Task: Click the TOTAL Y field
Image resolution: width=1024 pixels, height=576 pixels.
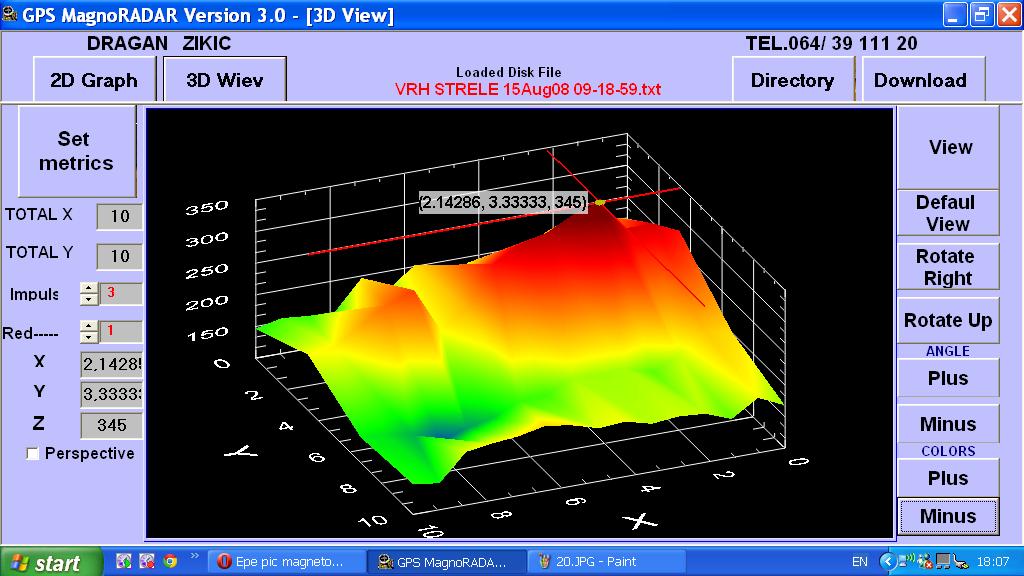Action: click(119, 256)
